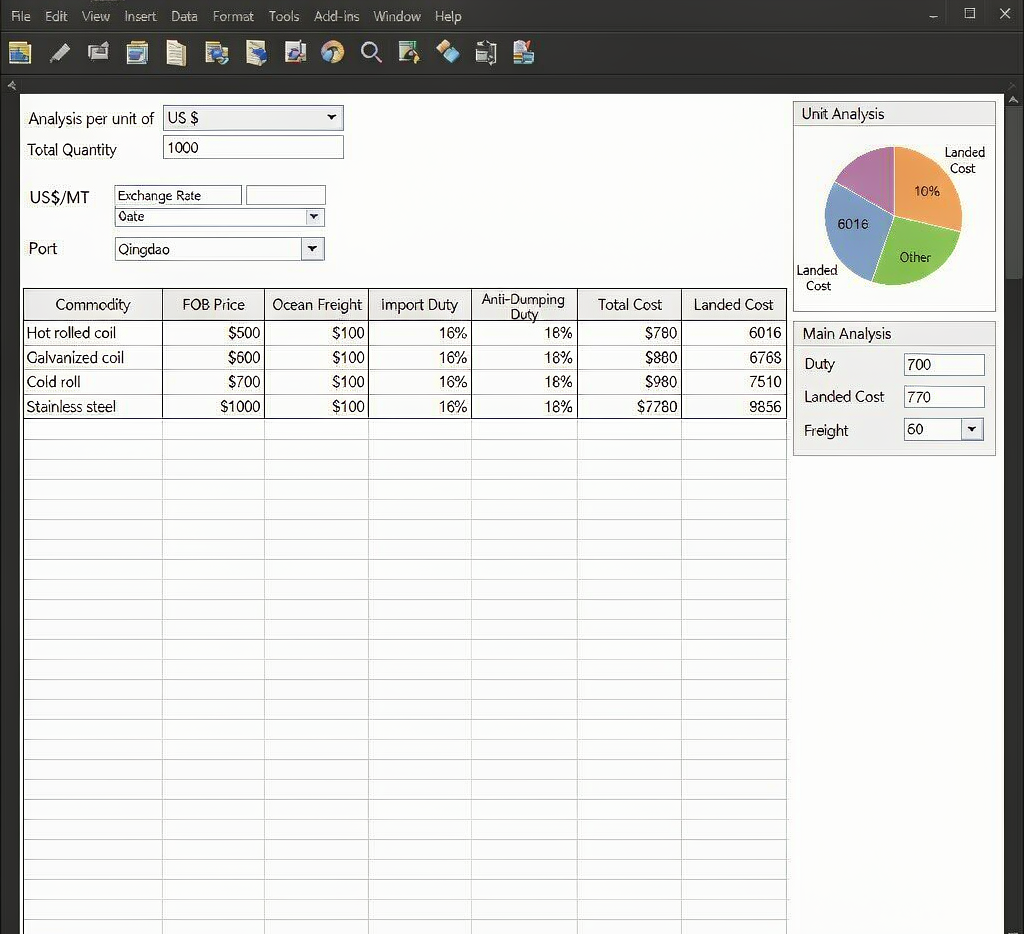The height and width of the screenshot is (934, 1024).
Task: Click the last toolbar icon with stacked books
Action: pos(524,52)
